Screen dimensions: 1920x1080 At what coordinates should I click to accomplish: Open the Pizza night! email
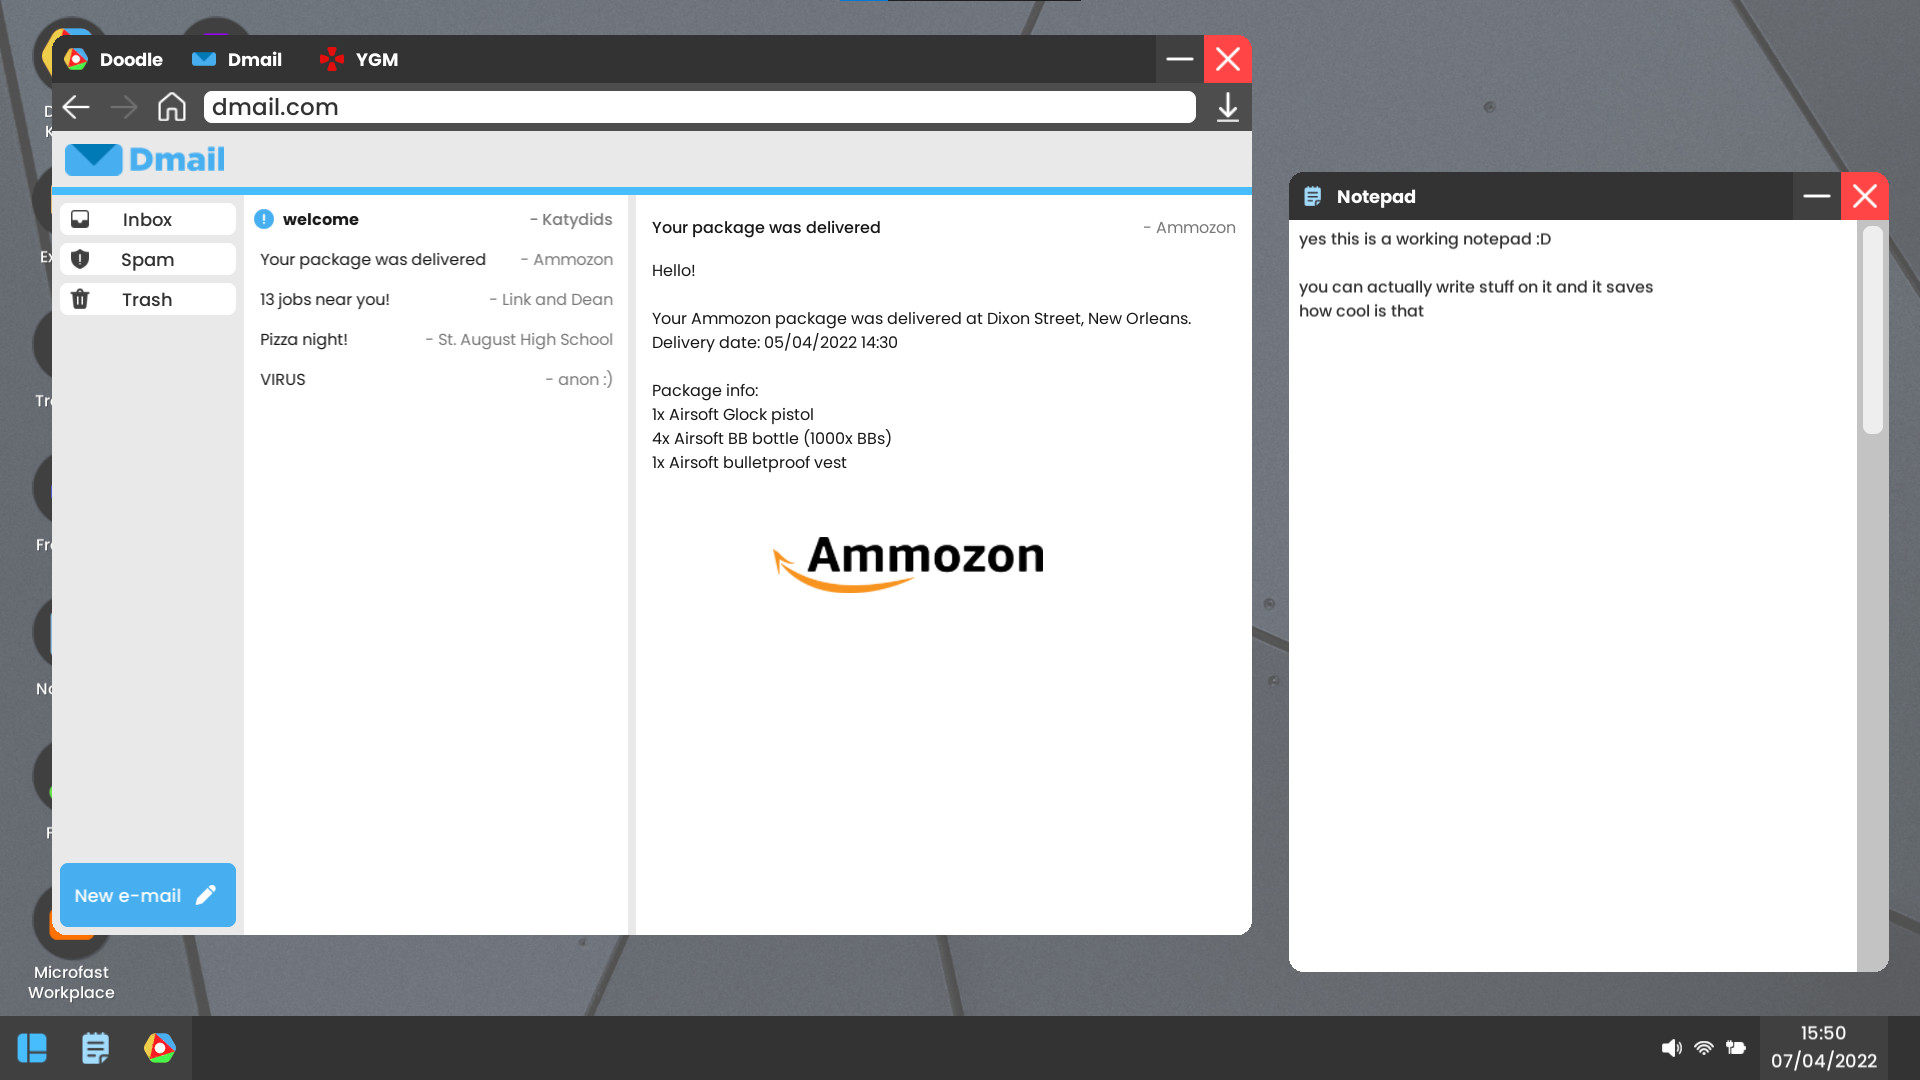[x=435, y=339]
